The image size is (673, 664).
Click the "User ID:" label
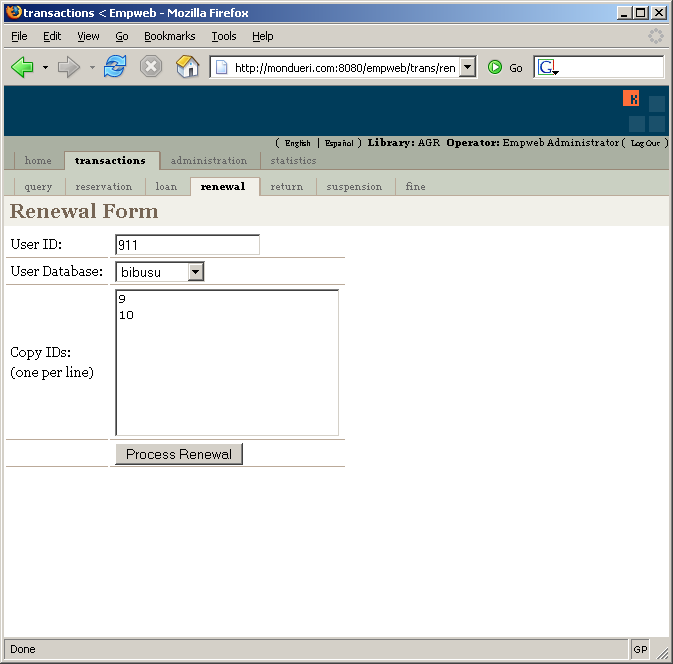pyautogui.click(x=36, y=244)
